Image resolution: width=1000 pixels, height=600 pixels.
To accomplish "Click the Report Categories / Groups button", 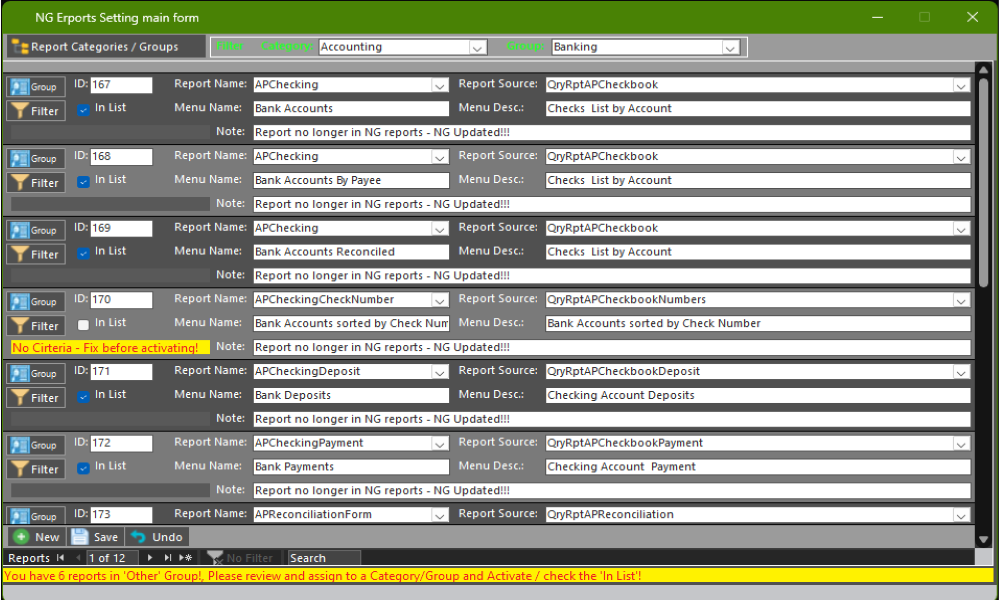I will 95,46.
